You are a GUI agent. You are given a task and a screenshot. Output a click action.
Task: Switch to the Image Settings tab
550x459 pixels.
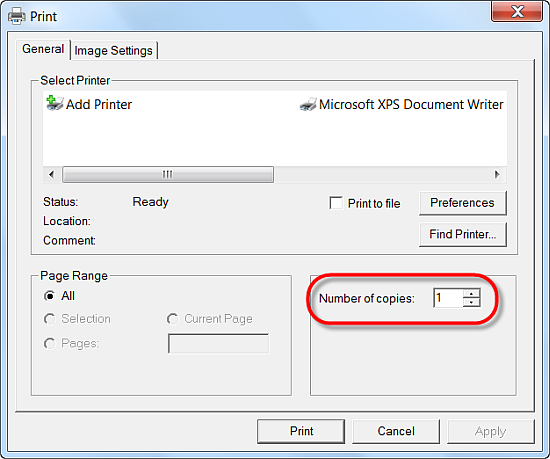pos(114,50)
